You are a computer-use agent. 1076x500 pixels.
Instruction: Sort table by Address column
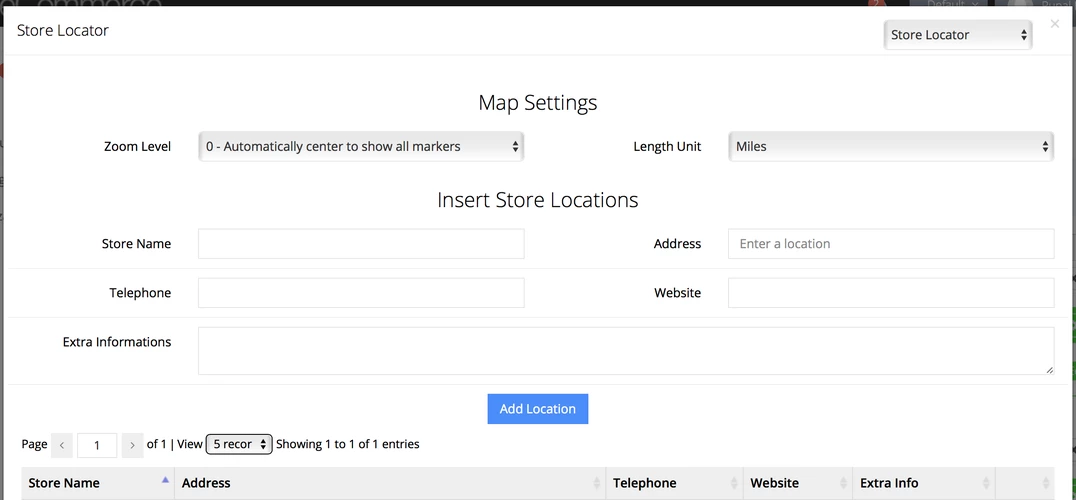tap(390, 483)
